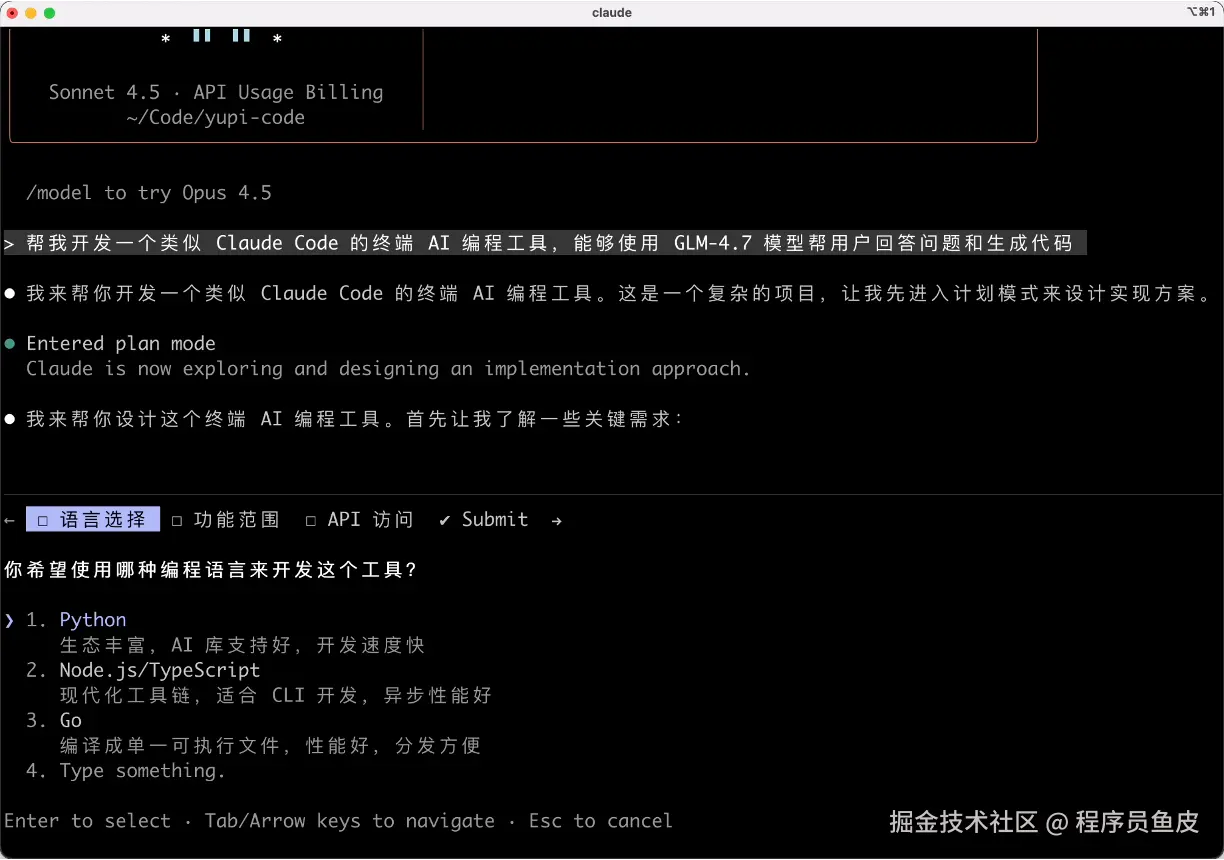Click 'Claude is now exploring and designing' line
1224x860 pixels.
[x=388, y=369]
